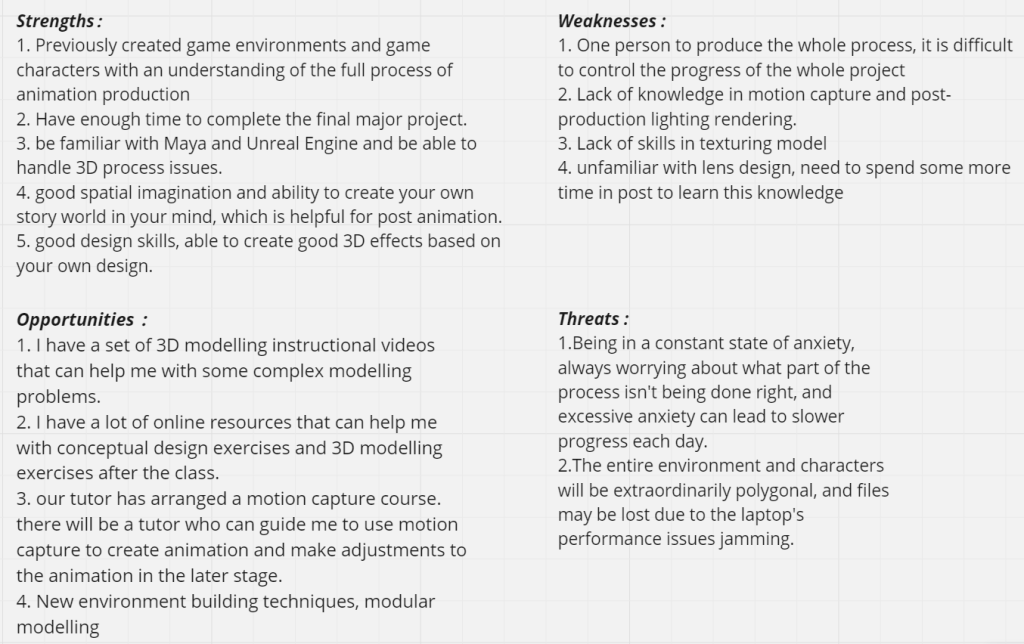1024x644 pixels.
Task: Click the 'Previously created game environments' line
Action: click(223, 45)
